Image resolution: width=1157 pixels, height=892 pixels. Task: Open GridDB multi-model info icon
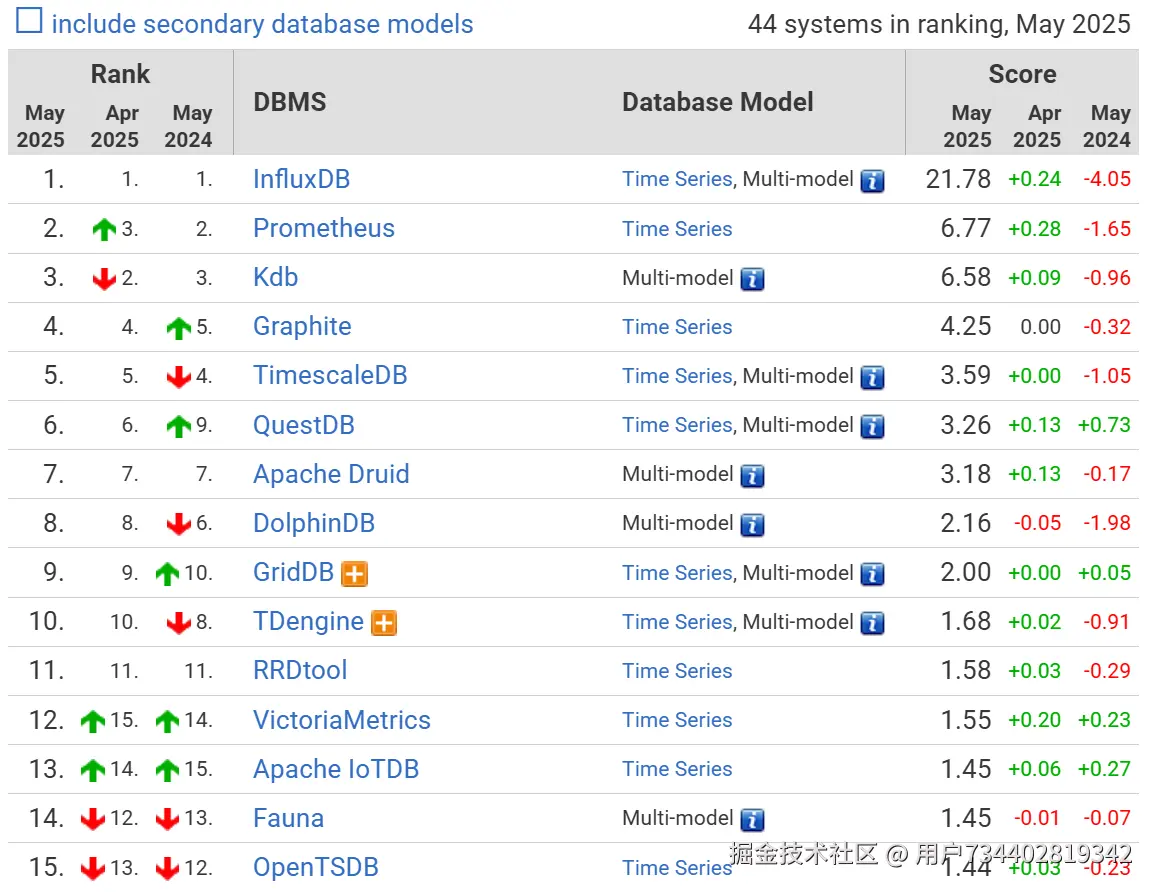(x=872, y=574)
